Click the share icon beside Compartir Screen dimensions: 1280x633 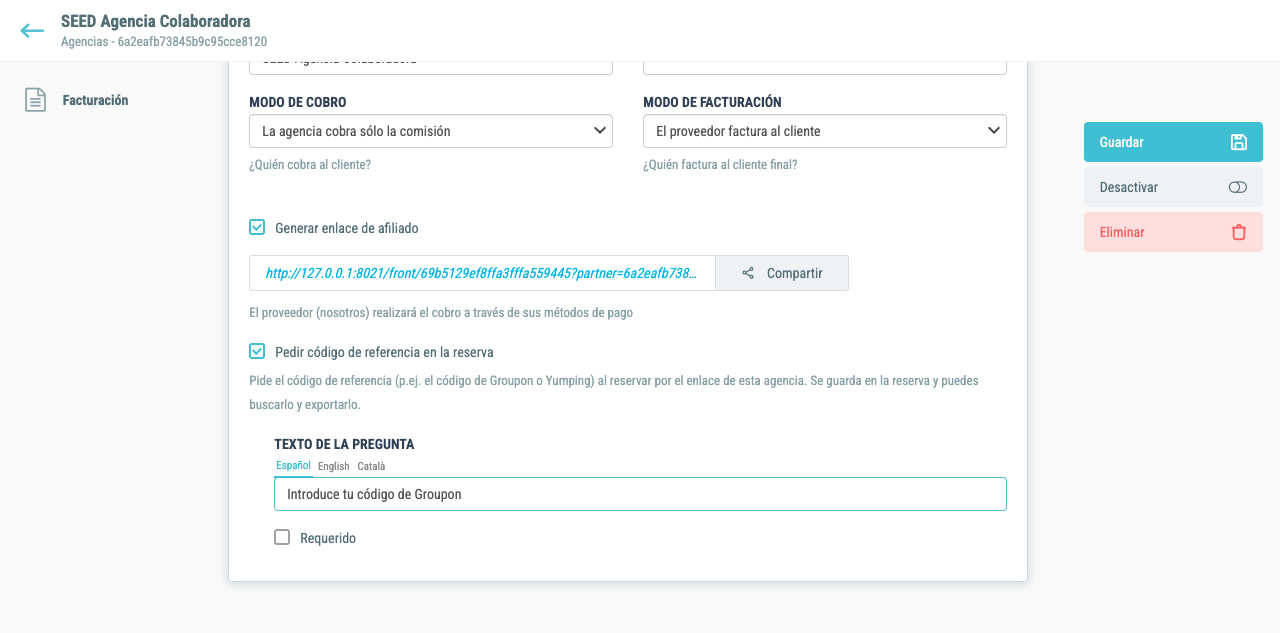point(748,273)
